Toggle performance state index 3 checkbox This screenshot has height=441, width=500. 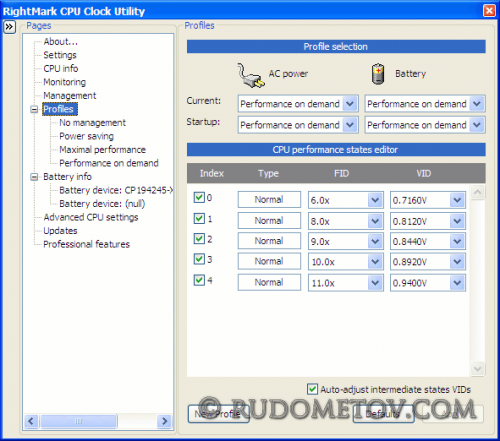tap(199, 259)
